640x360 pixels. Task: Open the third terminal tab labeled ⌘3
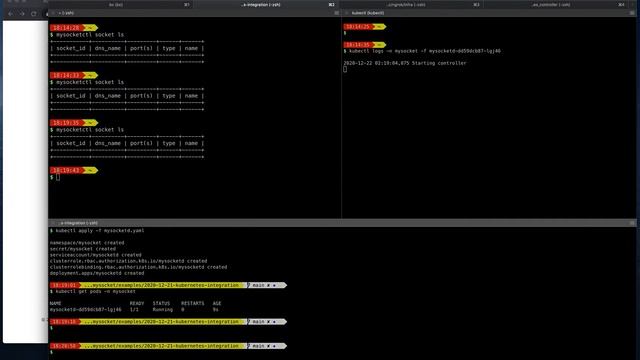[x=411, y=4]
